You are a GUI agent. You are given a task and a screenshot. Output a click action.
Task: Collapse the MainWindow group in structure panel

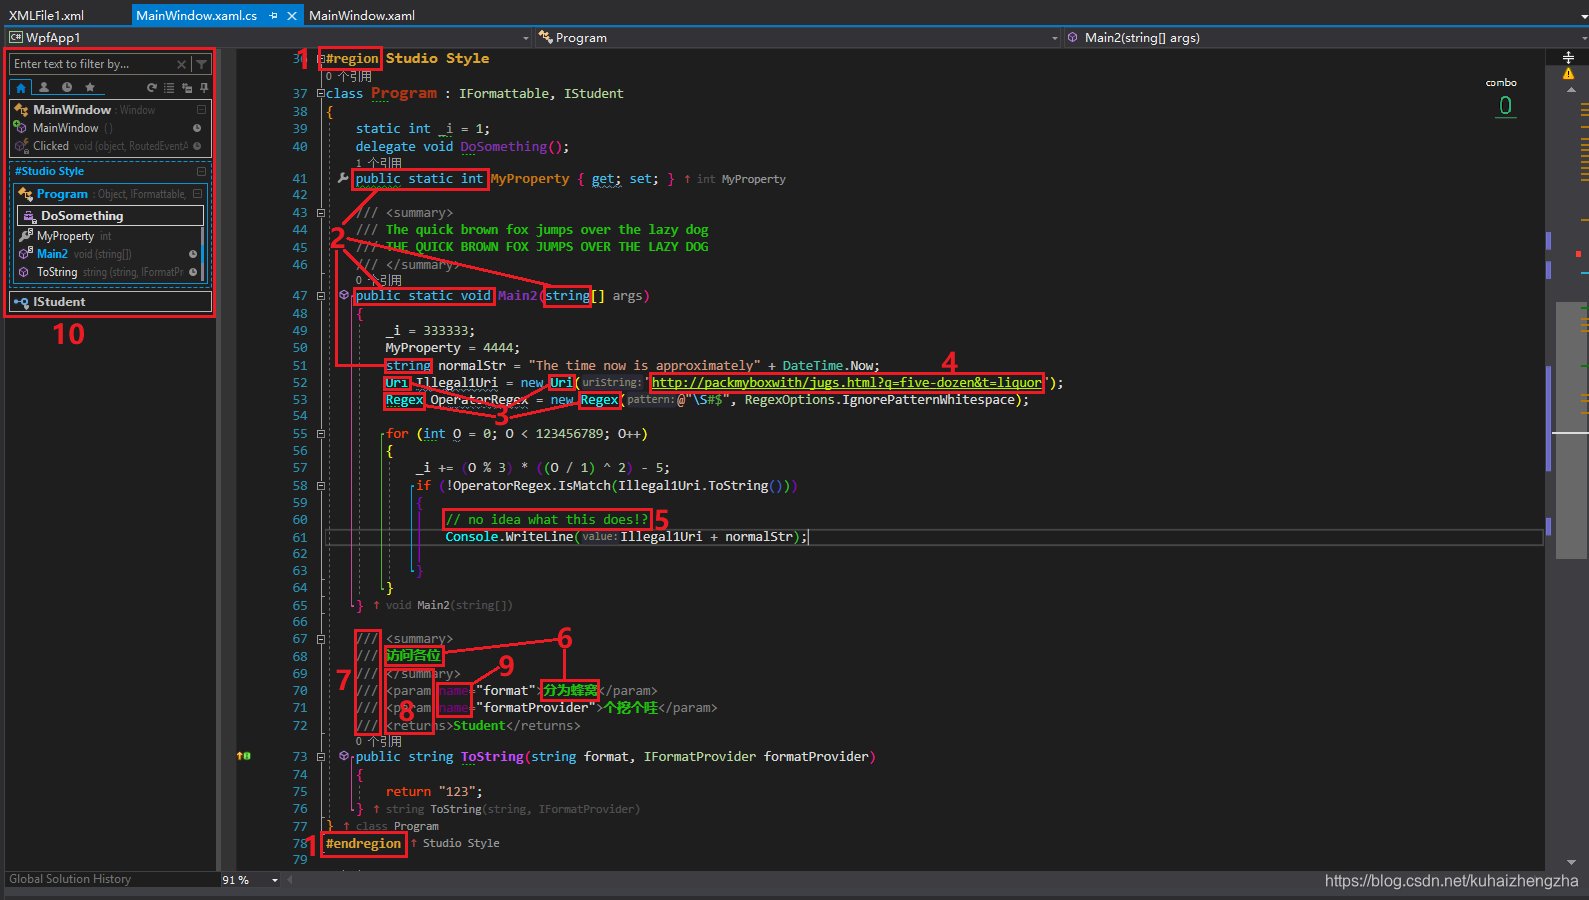click(201, 110)
